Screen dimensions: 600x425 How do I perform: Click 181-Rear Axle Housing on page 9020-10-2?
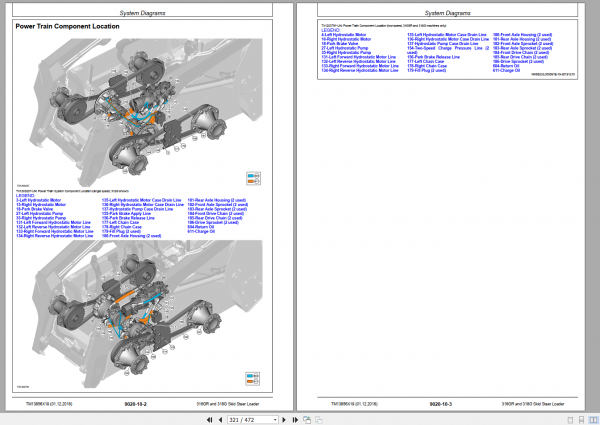point(217,200)
